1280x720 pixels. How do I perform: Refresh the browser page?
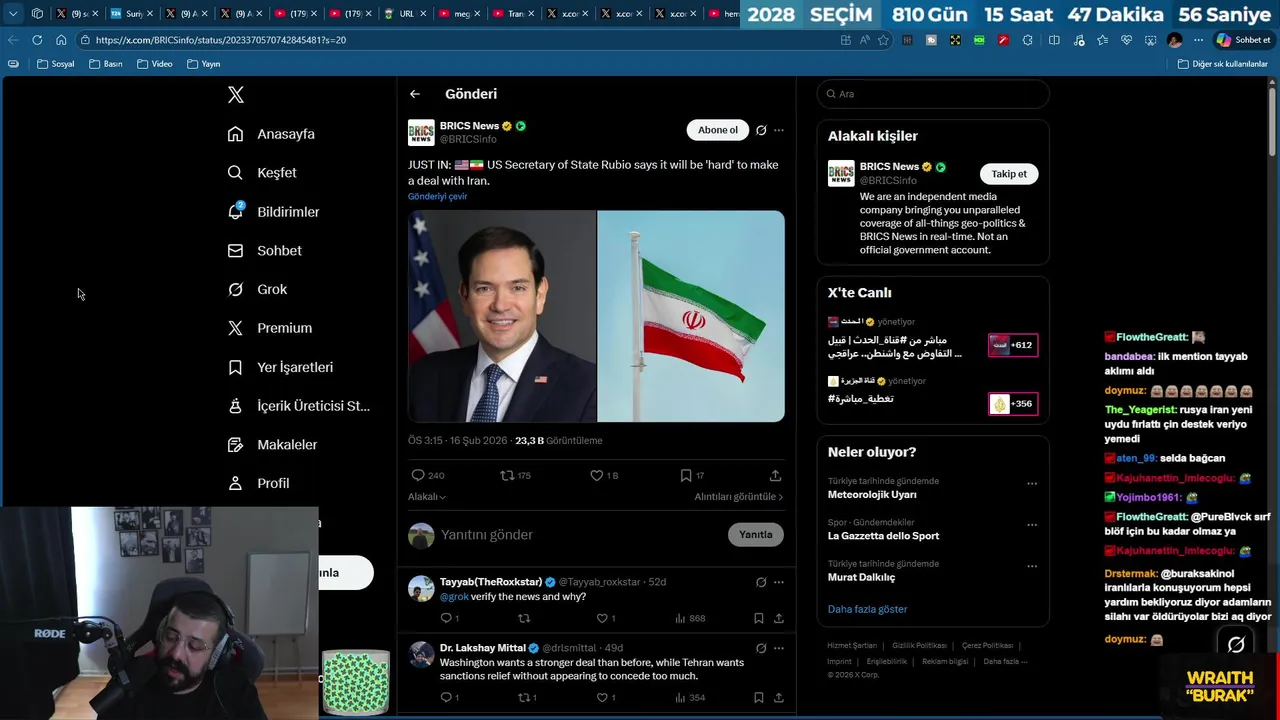[37, 40]
